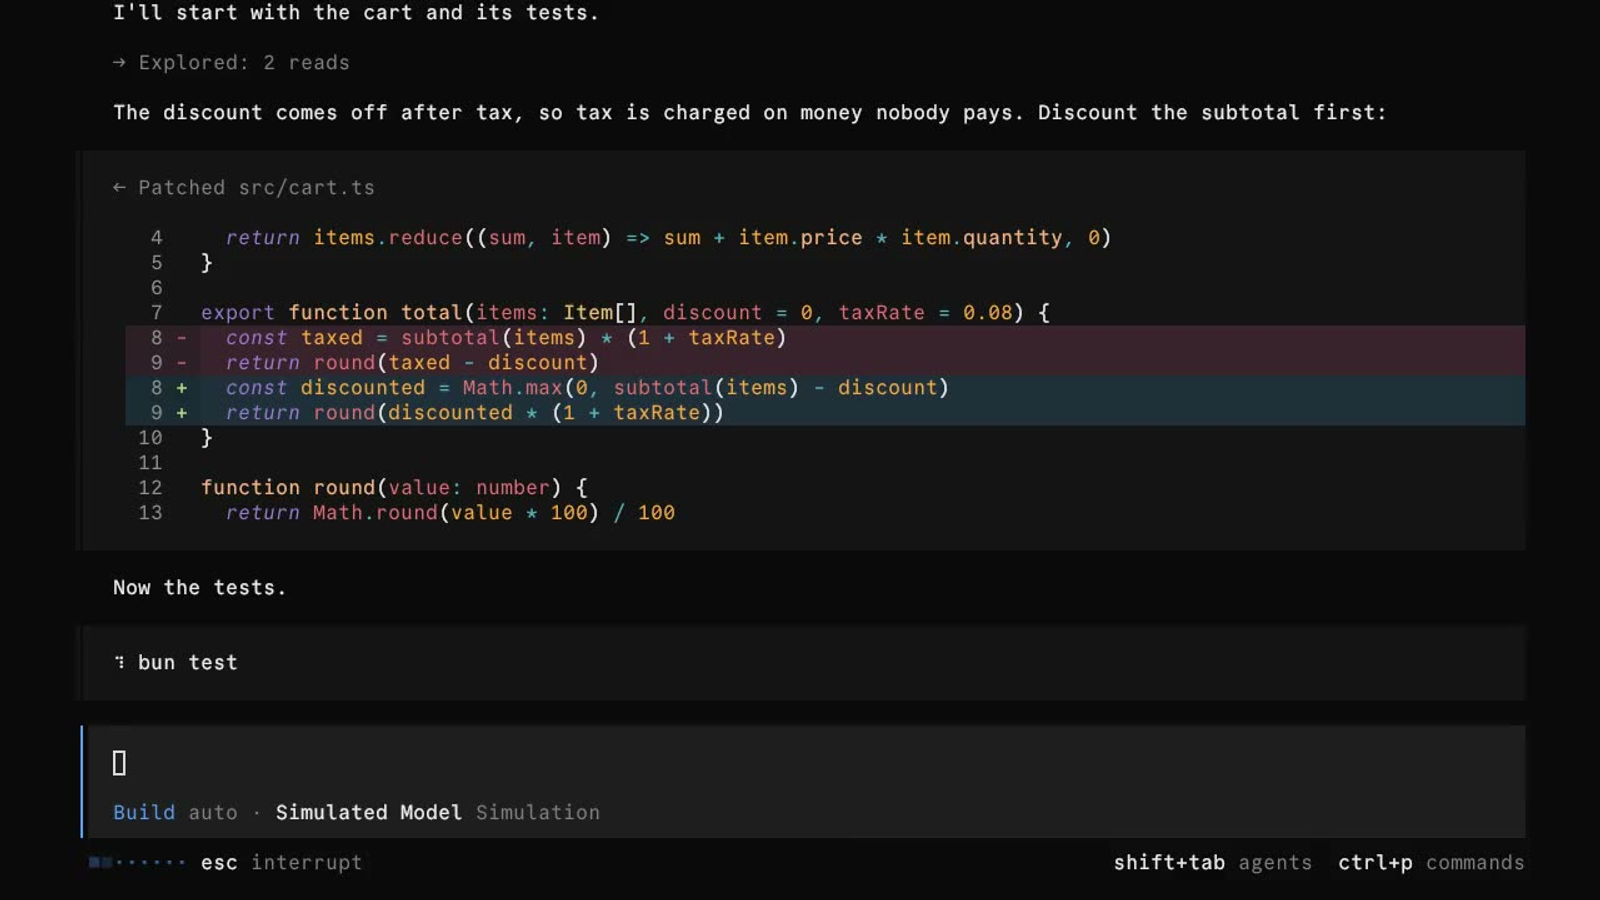The width and height of the screenshot is (1600, 900).
Task: Click line 13 'return Math.round(value * 100) / 100'
Action: [450, 513]
